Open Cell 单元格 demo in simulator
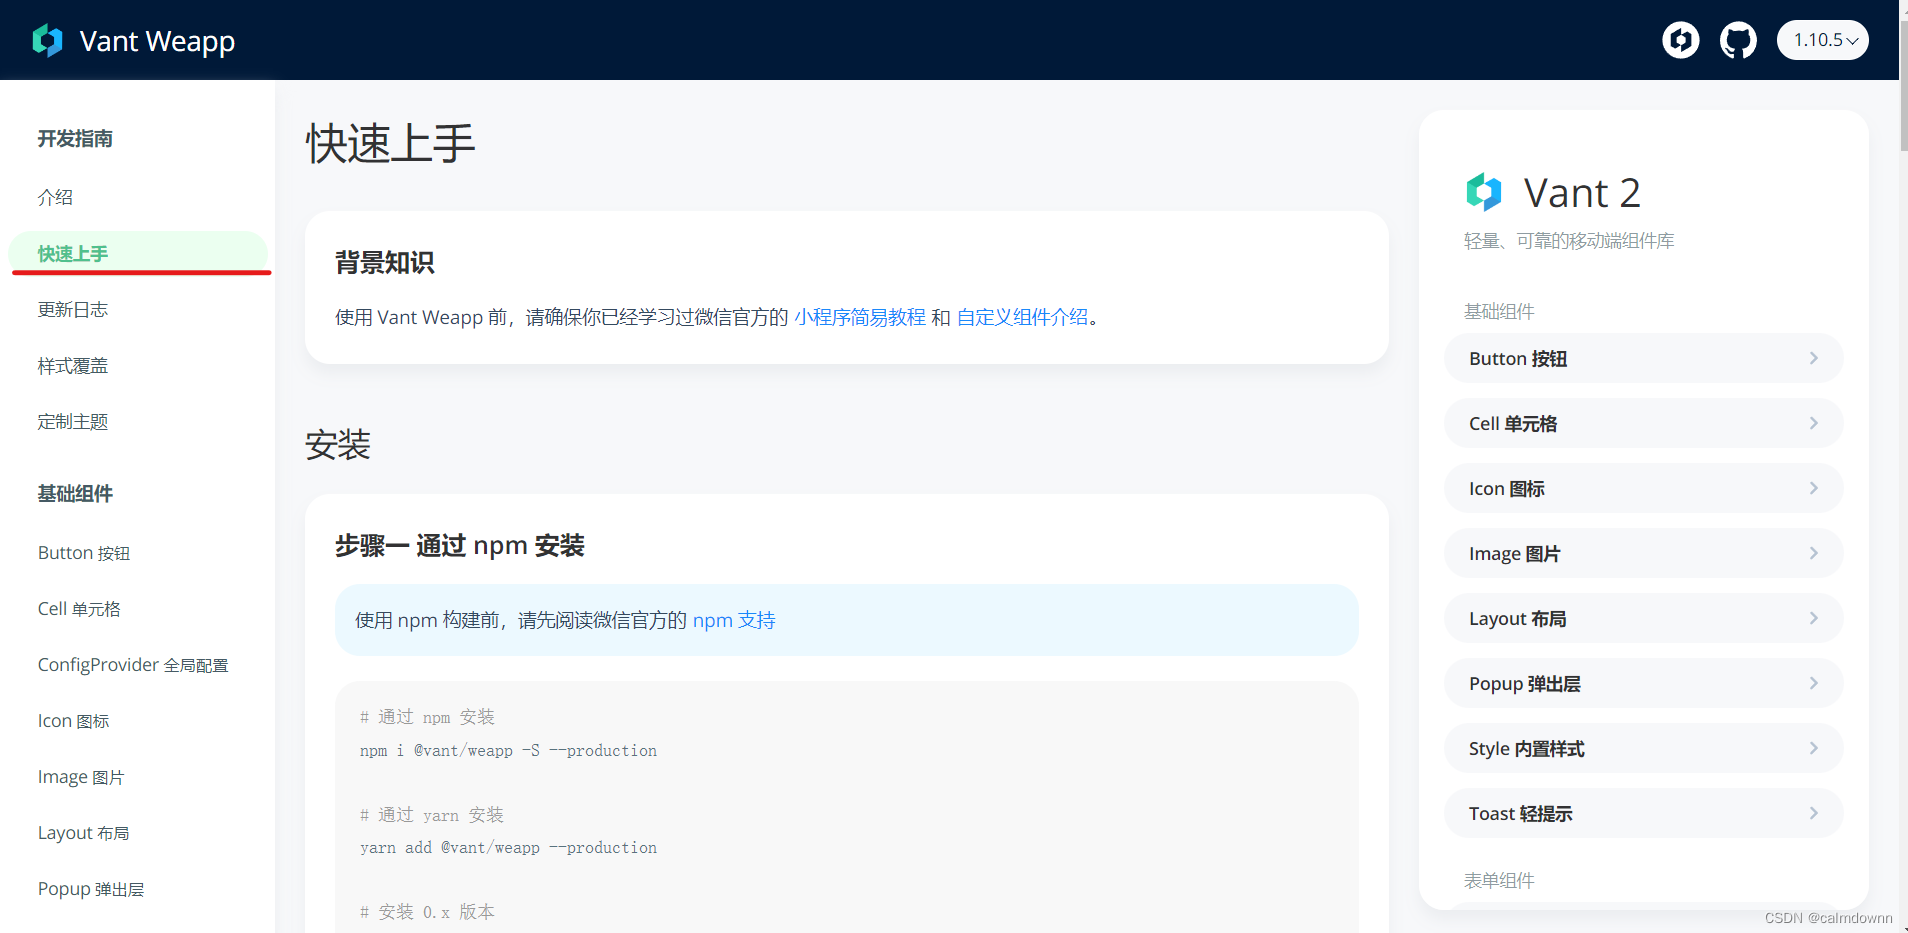1908x933 pixels. [x=1643, y=423]
